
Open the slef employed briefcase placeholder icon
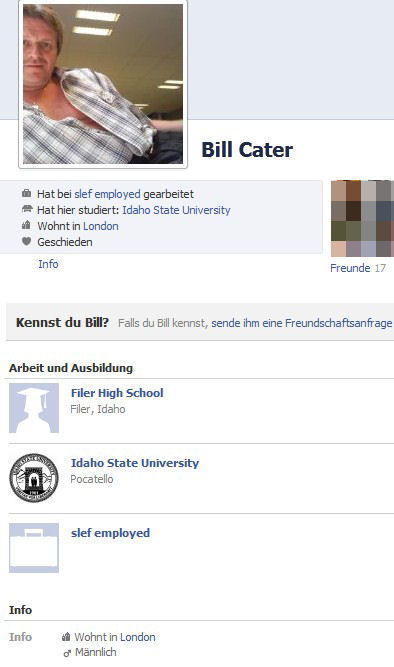click(x=34, y=548)
